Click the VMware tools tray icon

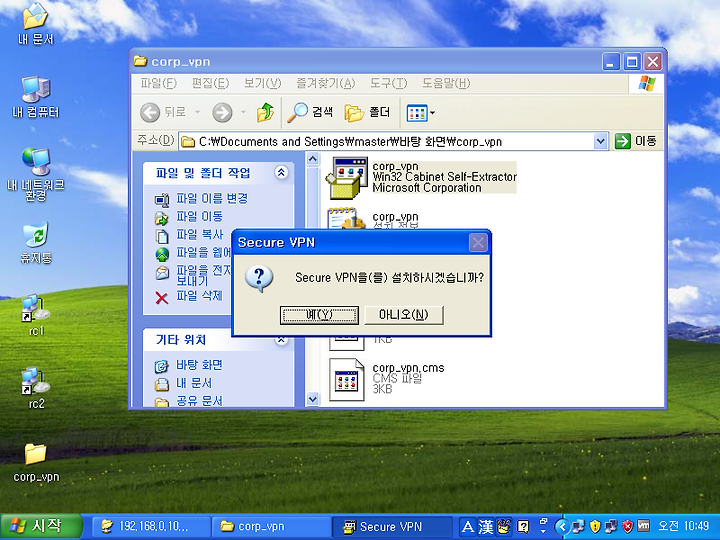click(x=643, y=526)
